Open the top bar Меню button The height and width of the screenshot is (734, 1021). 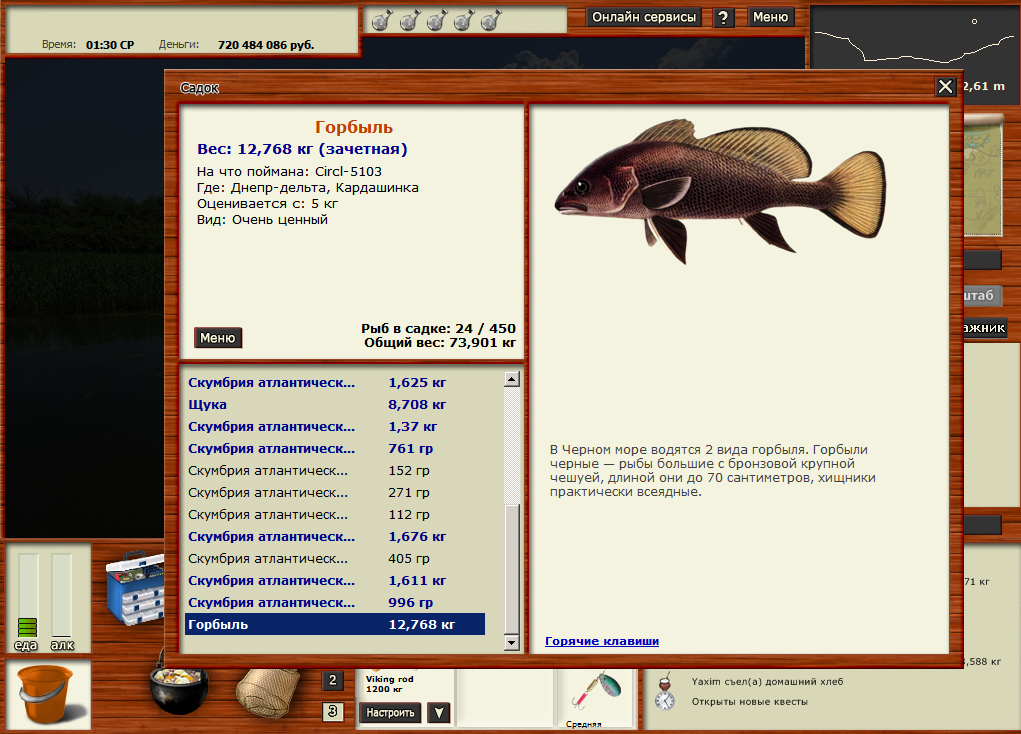(770, 18)
